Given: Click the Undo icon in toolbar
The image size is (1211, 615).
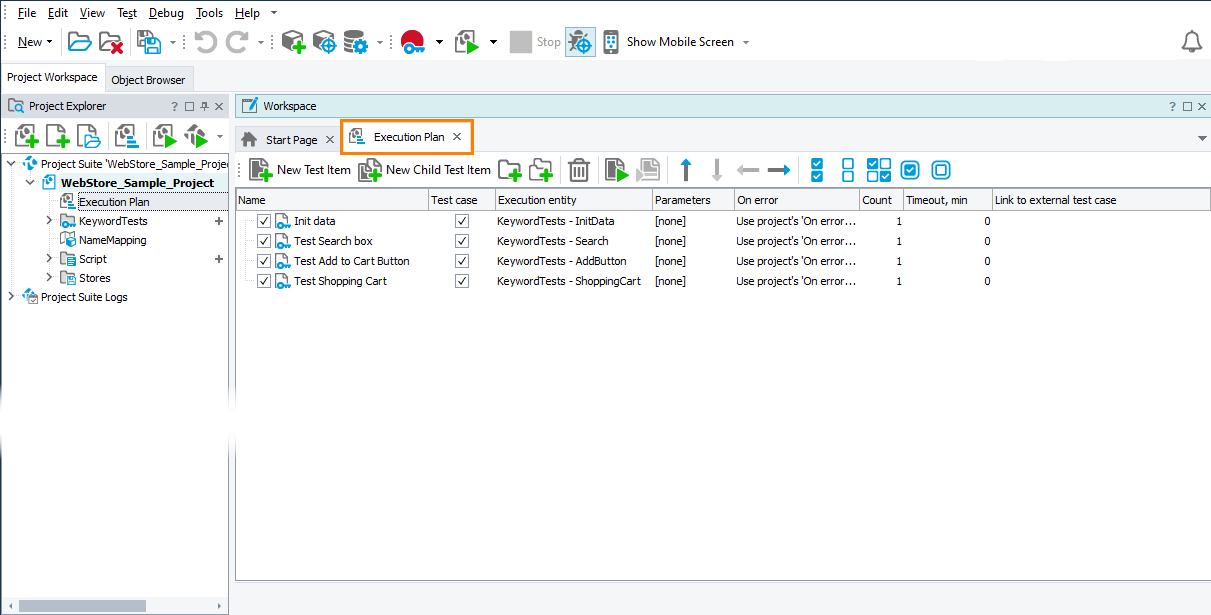Looking at the screenshot, I should 205,42.
